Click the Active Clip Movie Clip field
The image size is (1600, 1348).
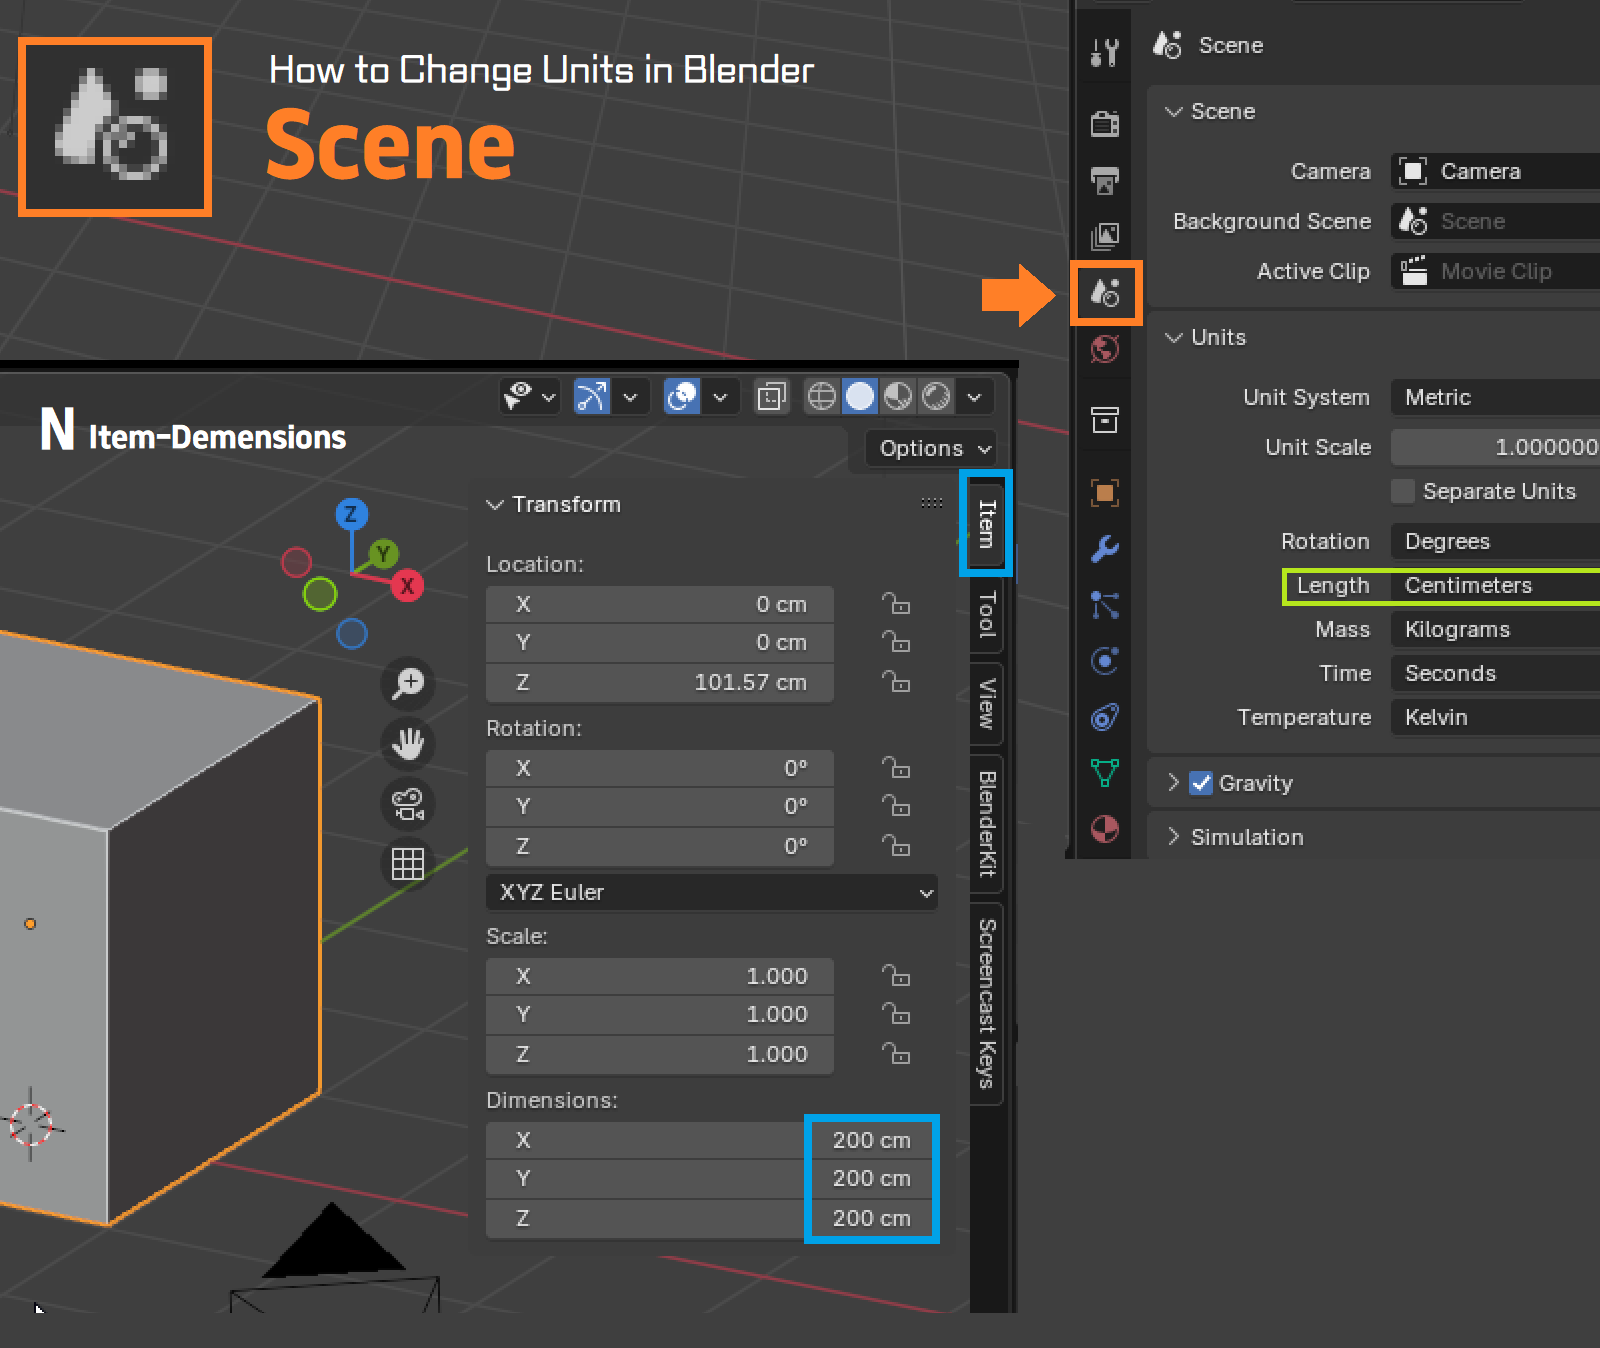[x=1495, y=271]
